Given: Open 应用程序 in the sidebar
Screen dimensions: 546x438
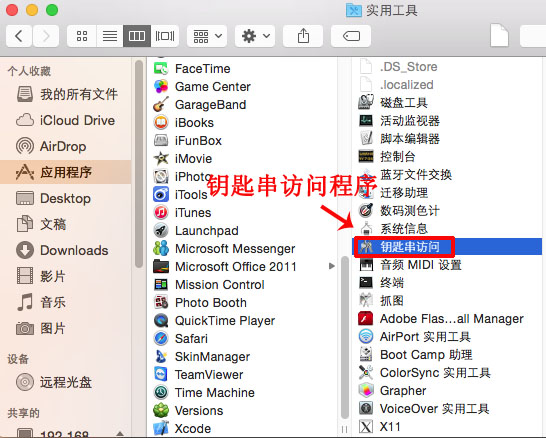Looking at the screenshot, I should click(66, 172).
